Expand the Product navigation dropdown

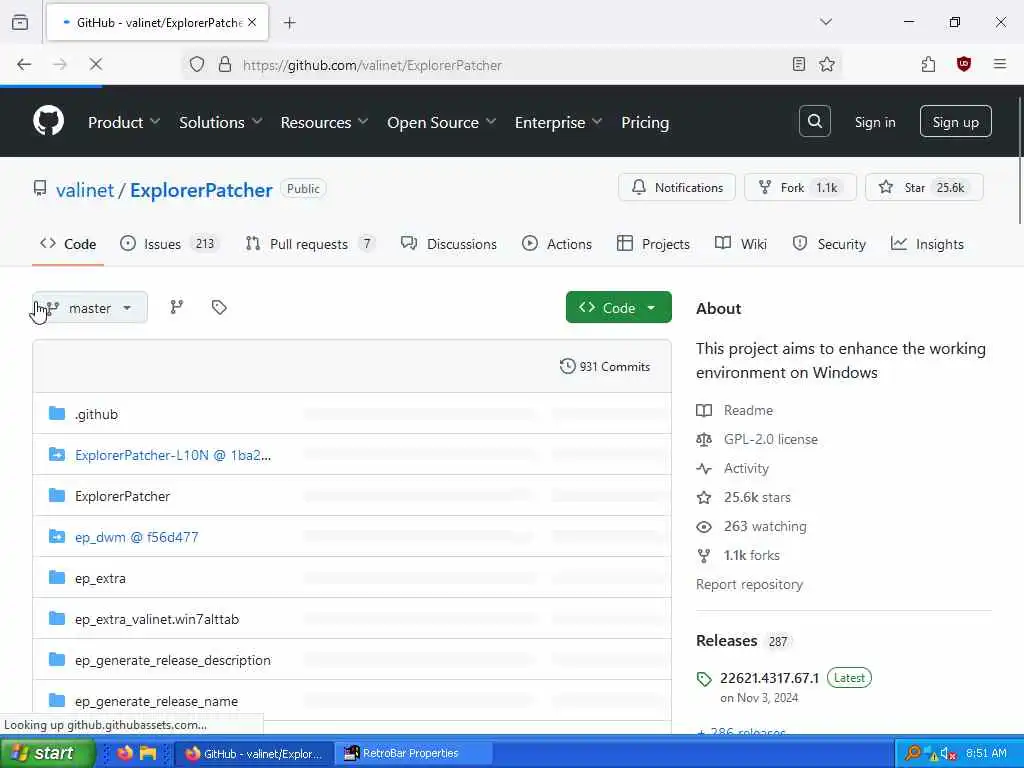pos(124,122)
